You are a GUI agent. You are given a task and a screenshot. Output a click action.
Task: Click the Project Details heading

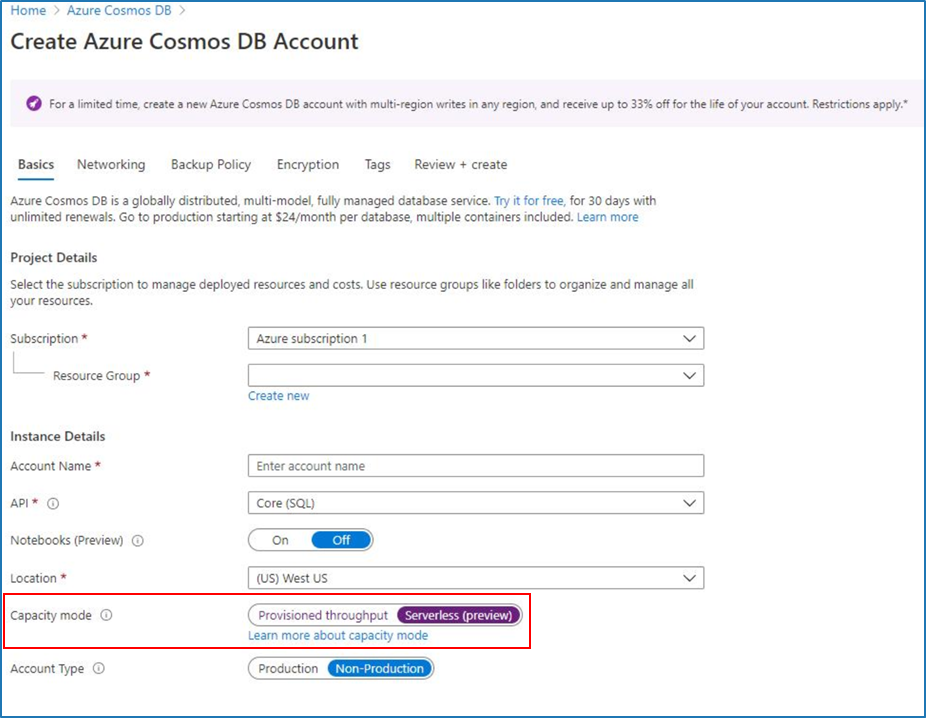click(x=54, y=258)
